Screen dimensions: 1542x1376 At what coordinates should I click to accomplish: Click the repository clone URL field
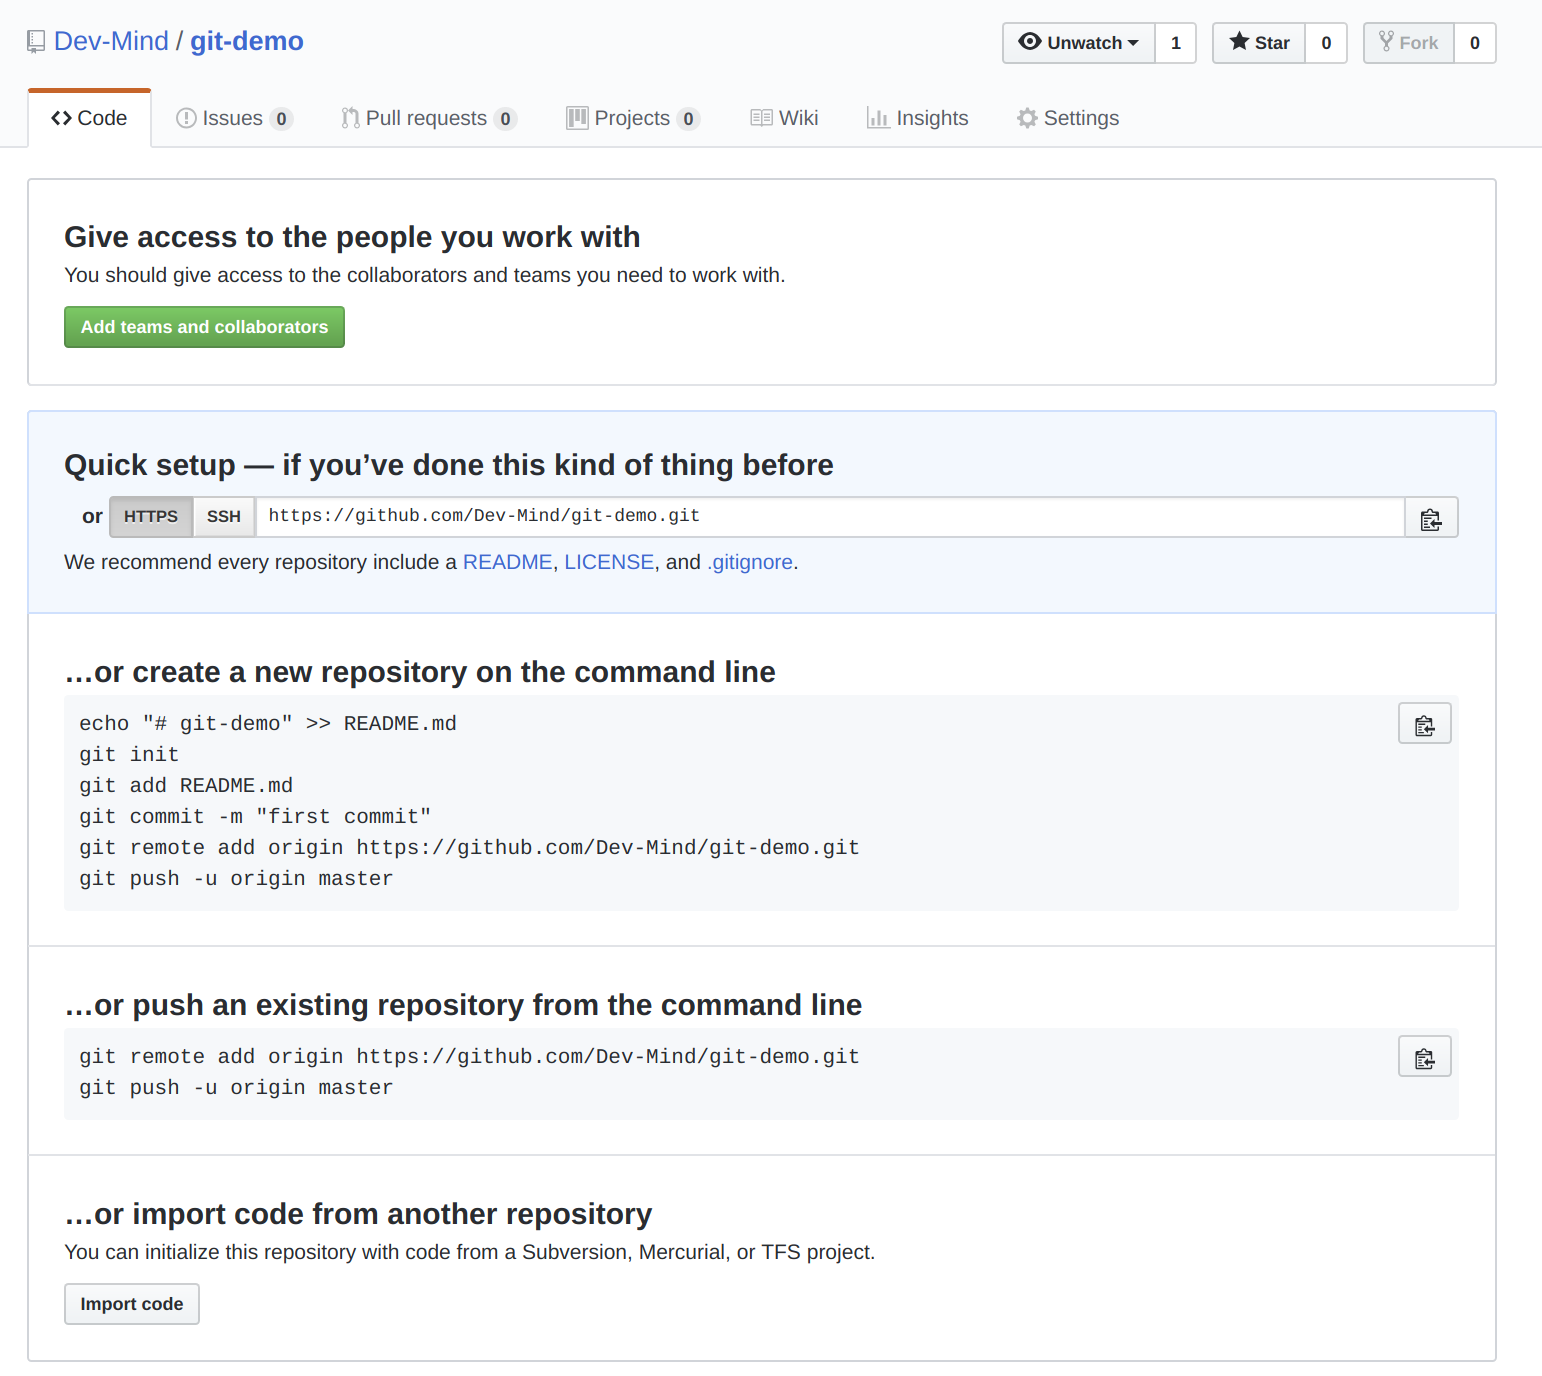pyautogui.click(x=830, y=517)
